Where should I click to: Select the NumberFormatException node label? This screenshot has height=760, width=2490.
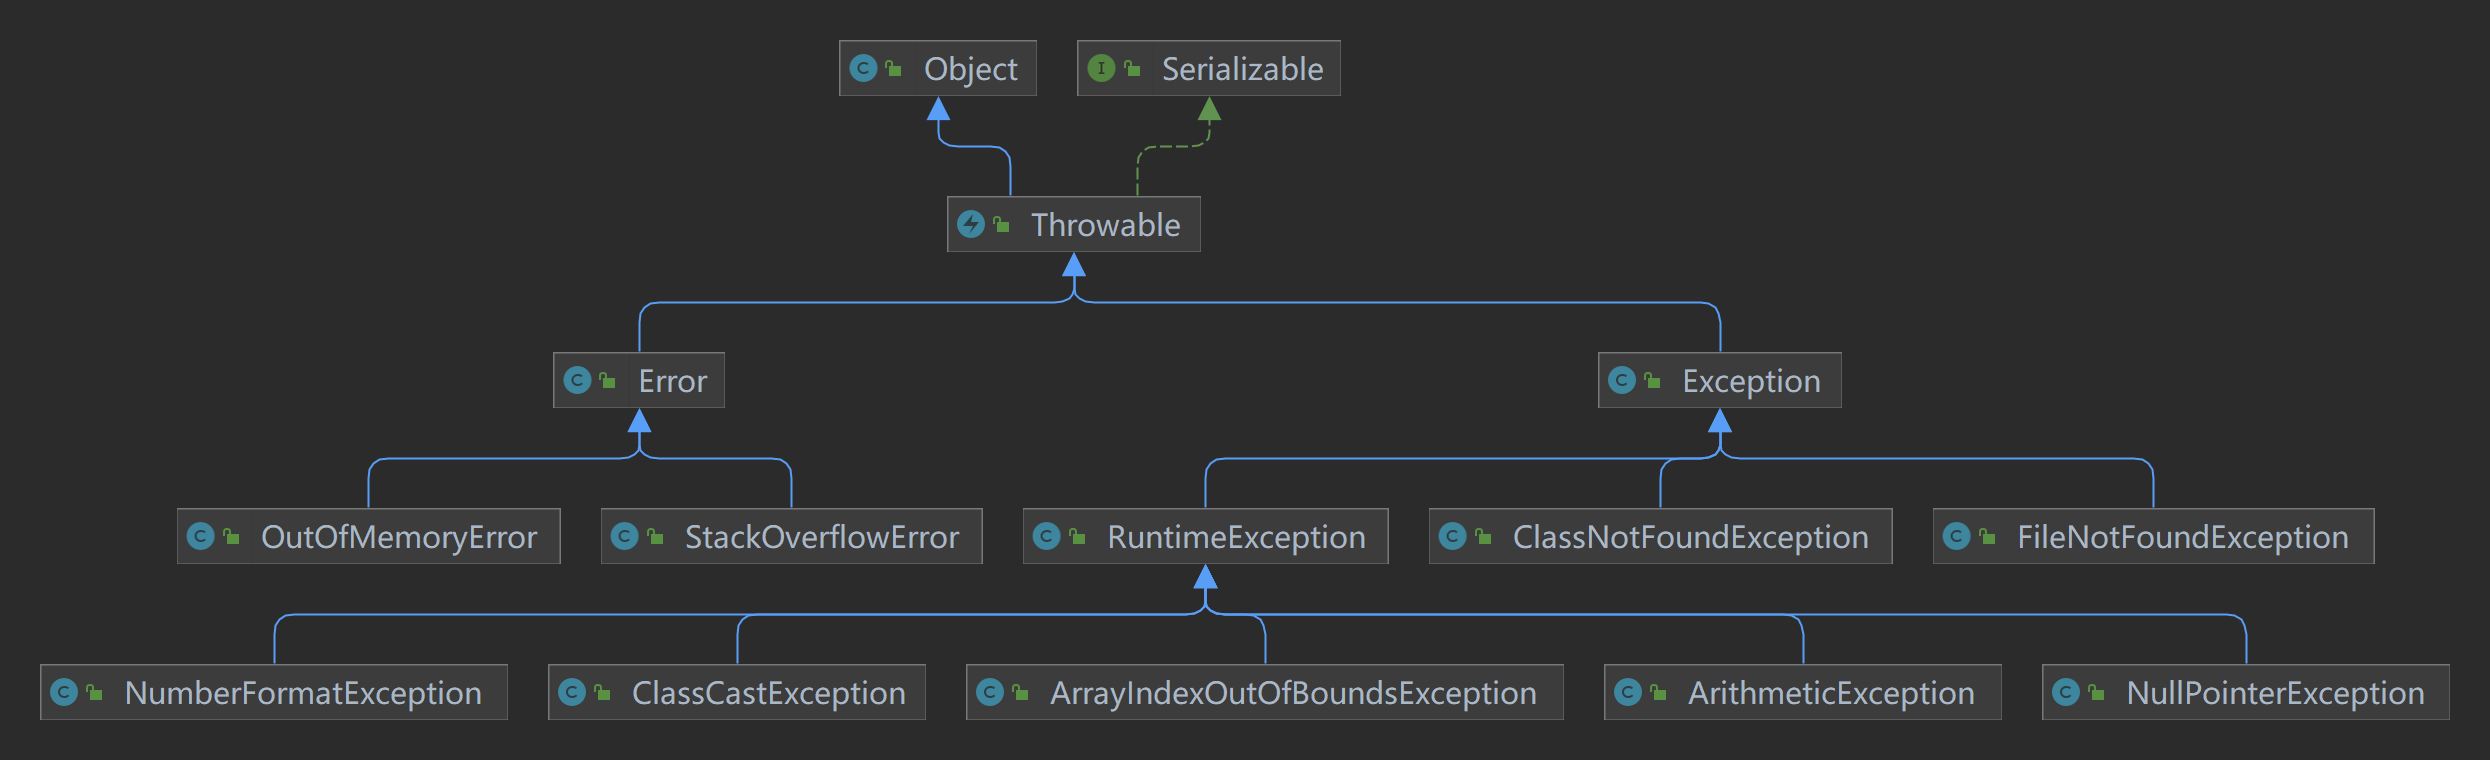click(x=303, y=693)
